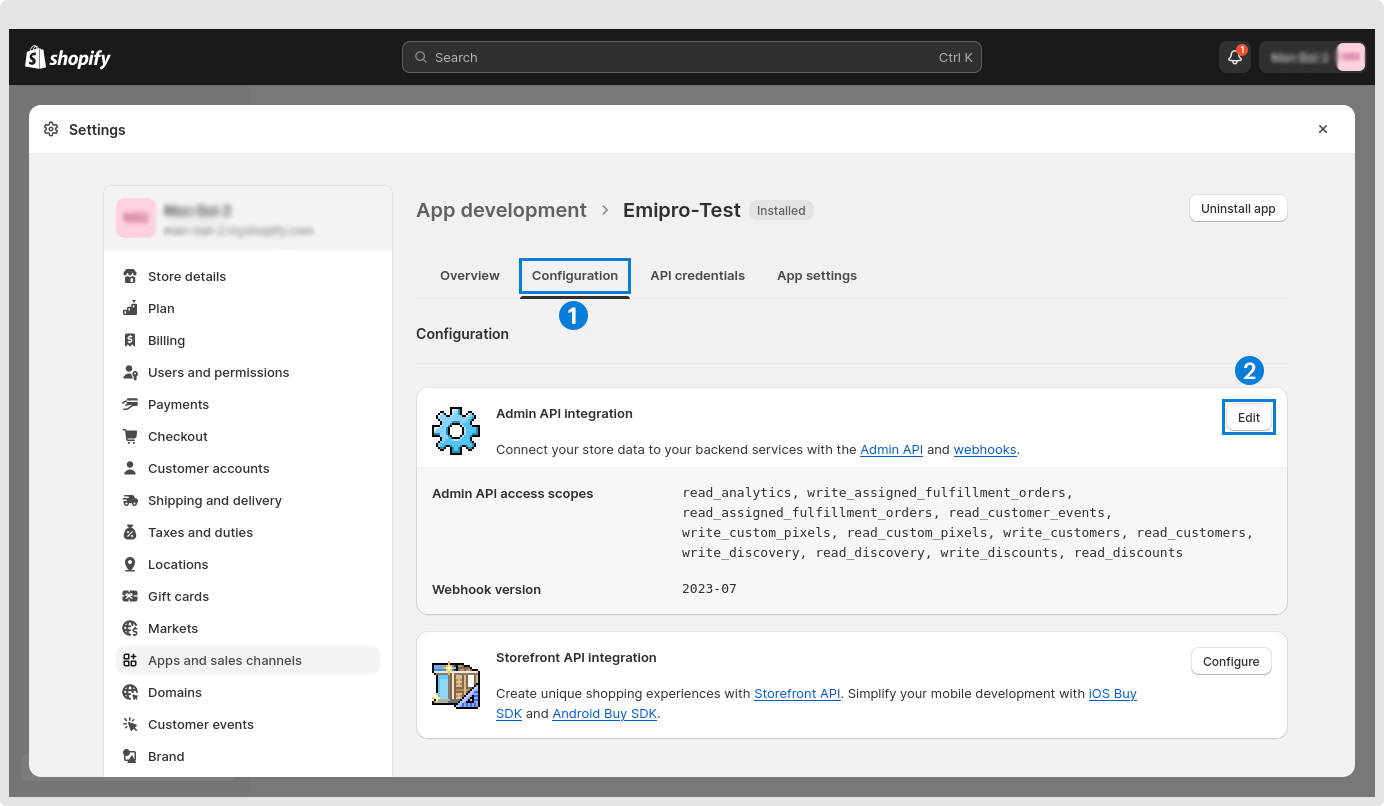Click the Customer accounts person icon
The width and height of the screenshot is (1384, 806).
130,468
